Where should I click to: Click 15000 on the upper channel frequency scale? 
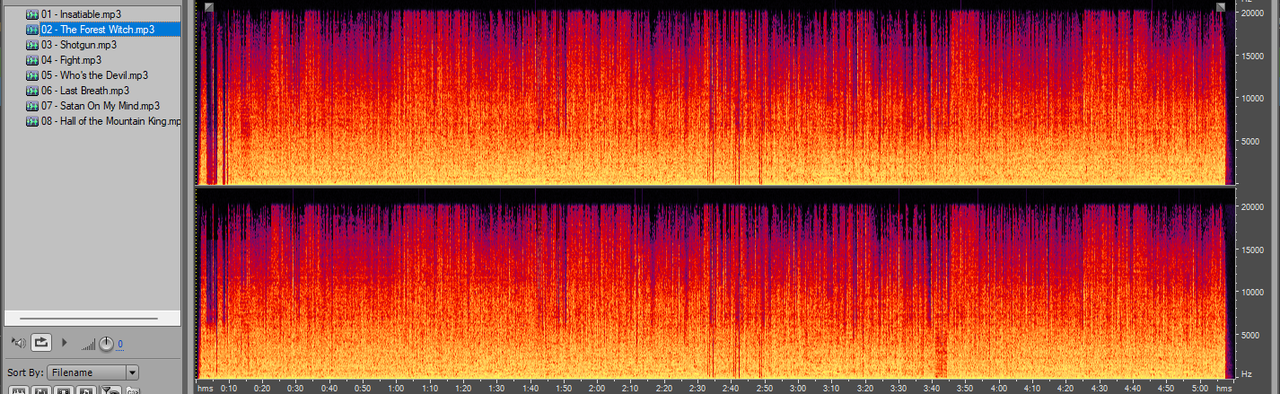(1254, 55)
